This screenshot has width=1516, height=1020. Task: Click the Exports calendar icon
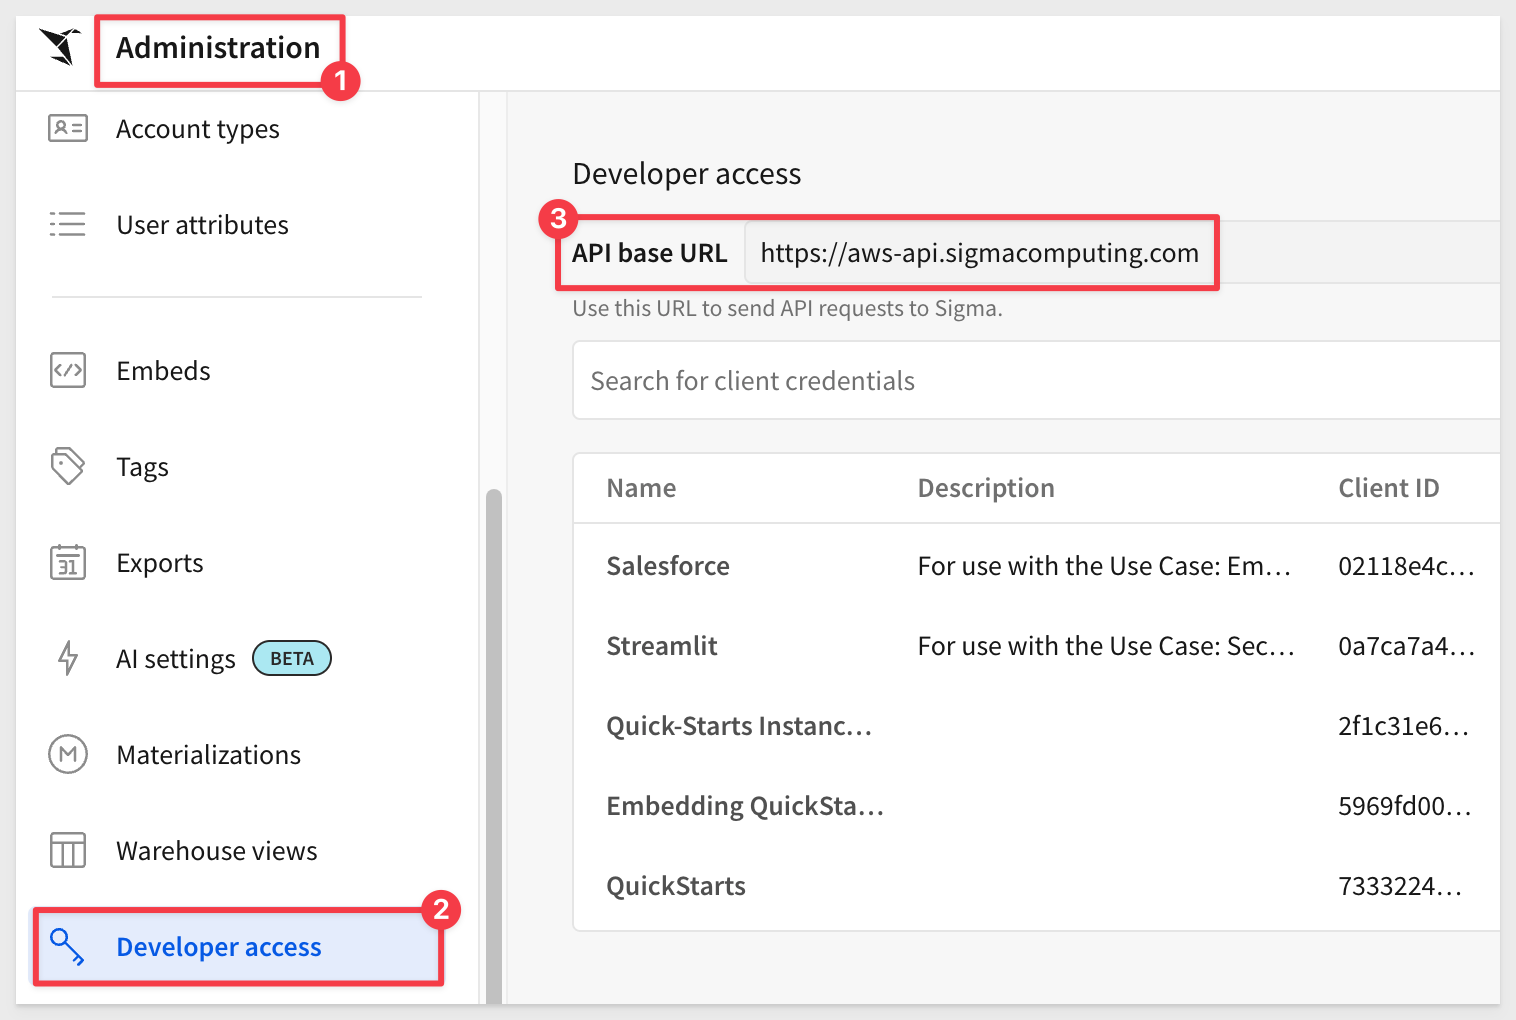68,562
